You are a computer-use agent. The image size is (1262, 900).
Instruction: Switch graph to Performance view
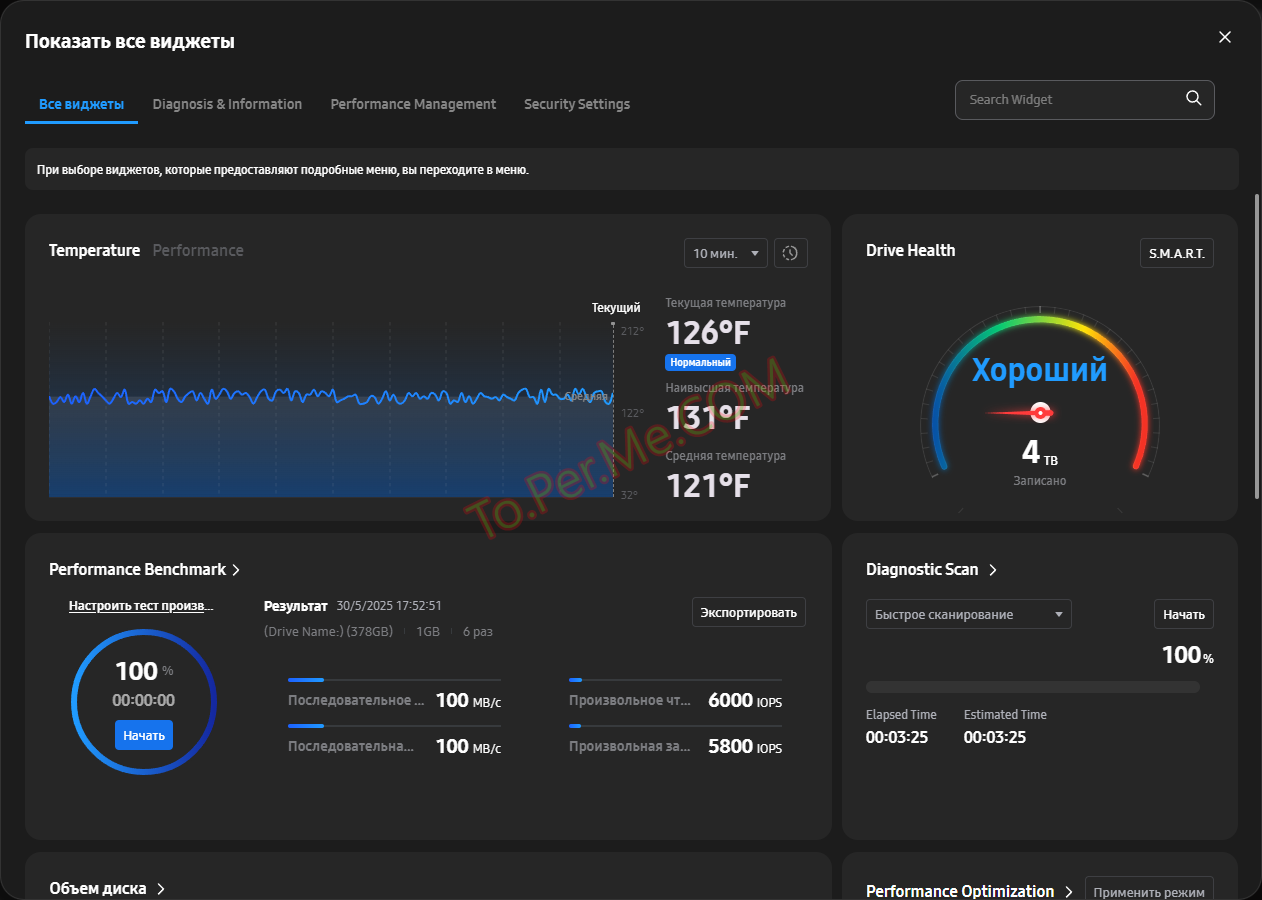click(x=198, y=250)
